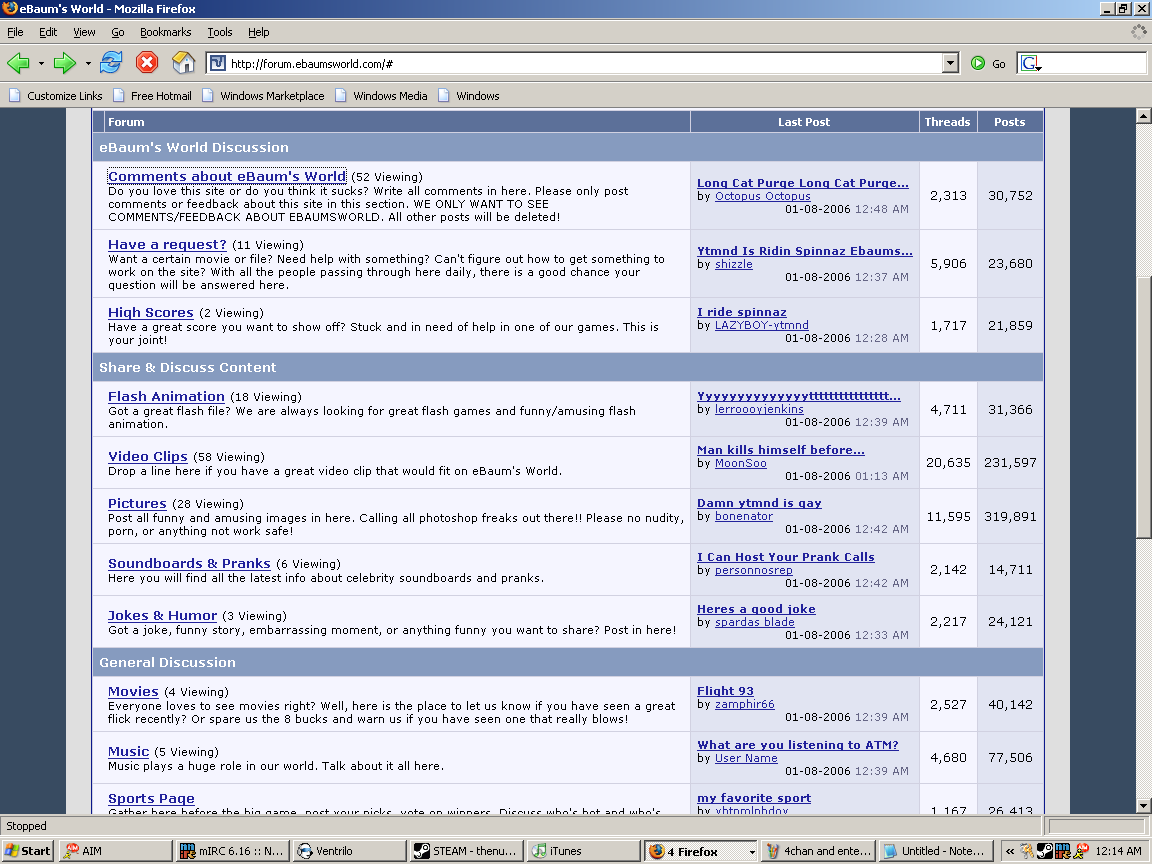Expand the Firefox taskbar group dropdown

pyautogui.click(x=751, y=852)
